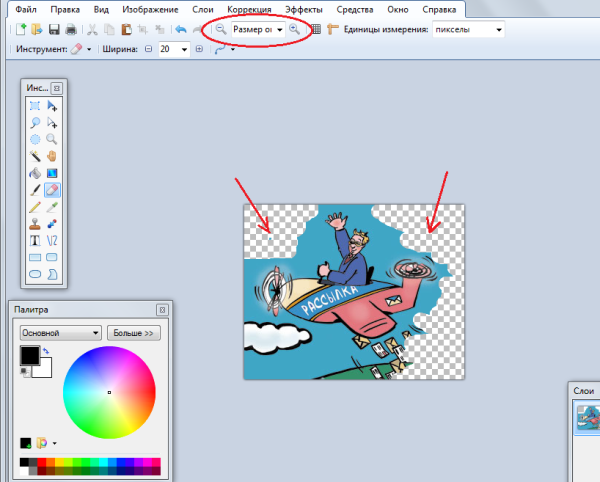600x482 pixels.
Task: Select the Clone Stamp tool
Action: pos(35,223)
